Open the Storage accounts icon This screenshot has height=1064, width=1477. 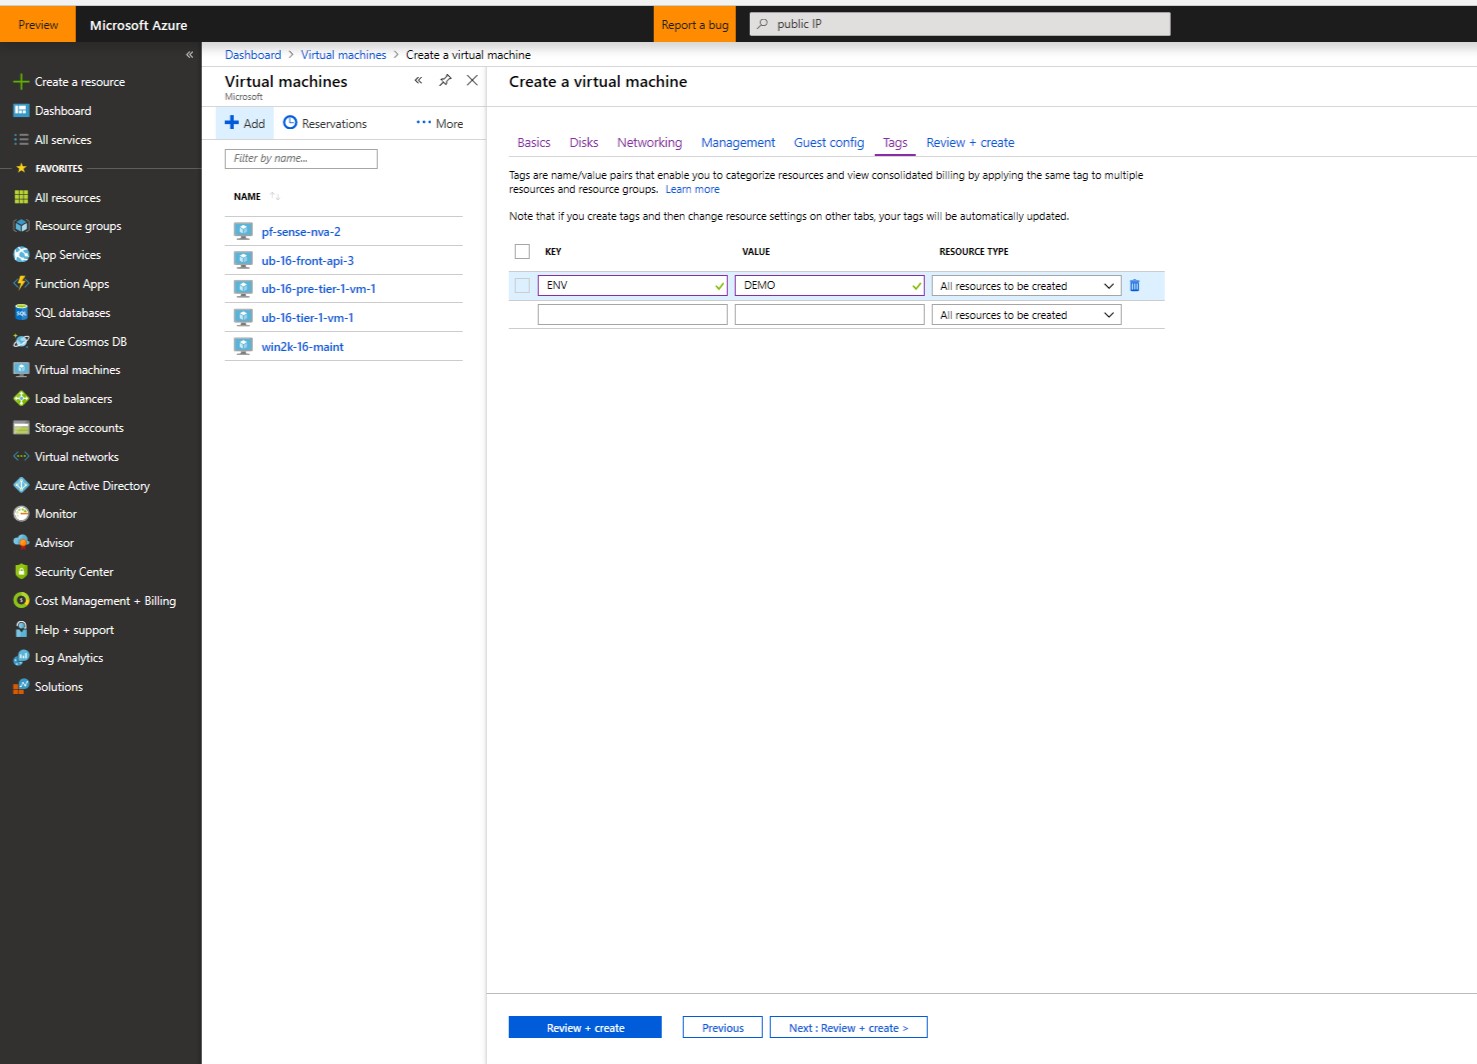click(21, 428)
